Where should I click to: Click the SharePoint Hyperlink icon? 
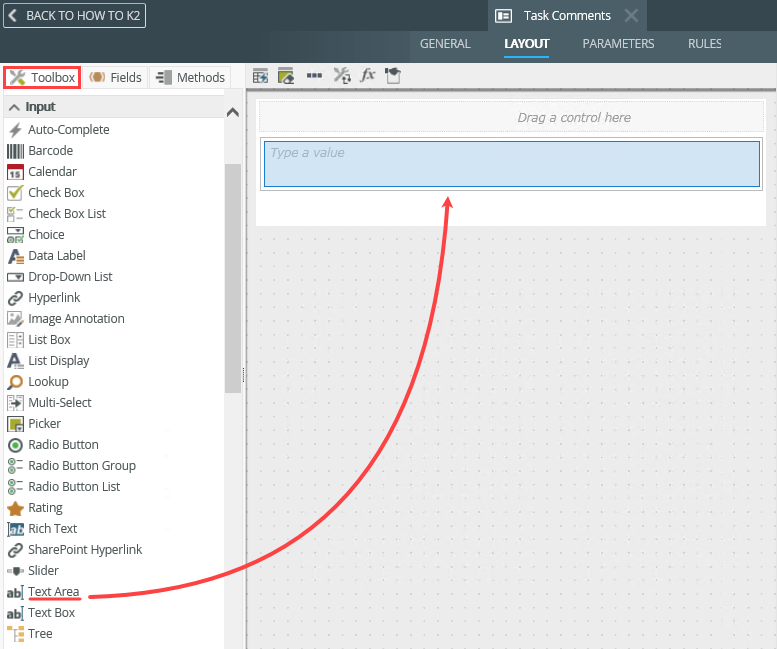point(15,550)
